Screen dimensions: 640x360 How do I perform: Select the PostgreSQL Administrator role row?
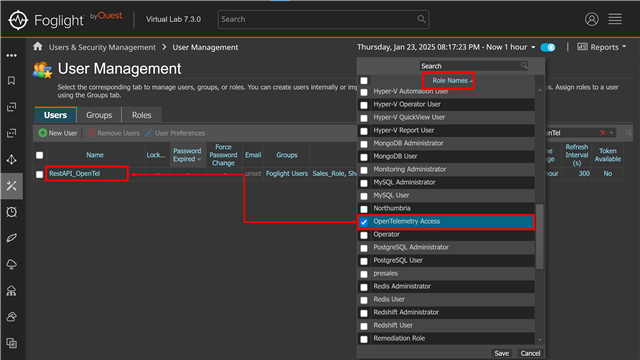coord(446,247)
